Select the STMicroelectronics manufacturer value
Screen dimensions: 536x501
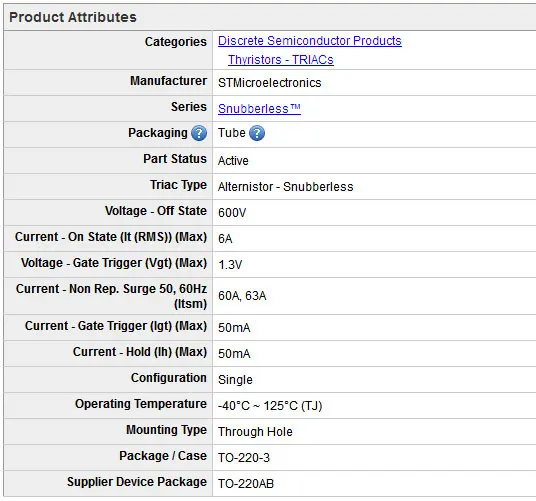click(x=270, y=83)
